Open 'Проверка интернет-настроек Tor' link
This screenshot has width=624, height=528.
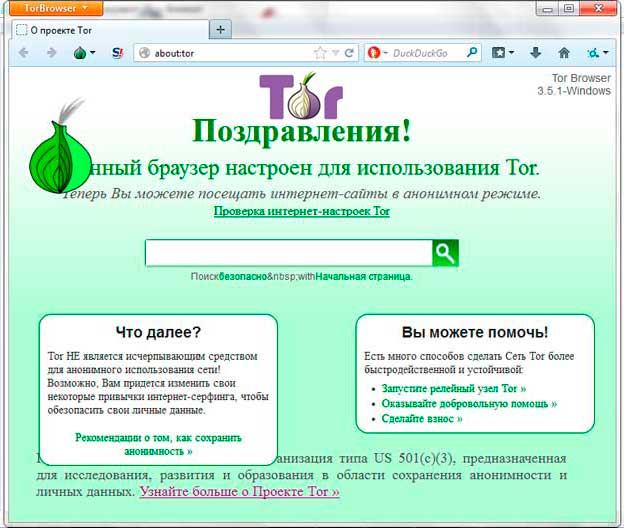coord(302,211)
